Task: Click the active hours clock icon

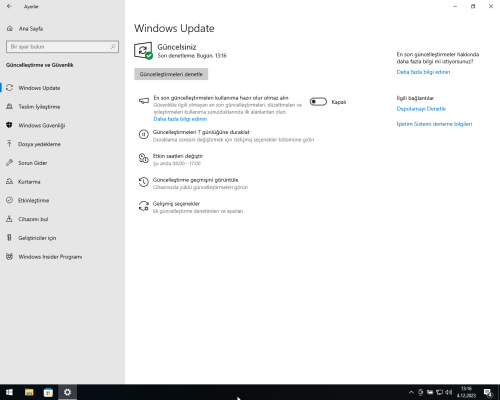Action: coord(143,158)
